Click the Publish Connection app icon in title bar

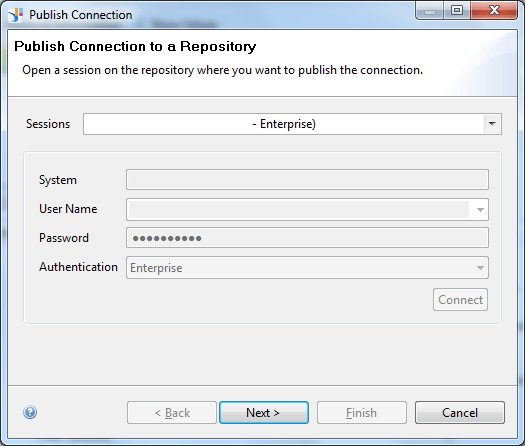click(15, 15)
